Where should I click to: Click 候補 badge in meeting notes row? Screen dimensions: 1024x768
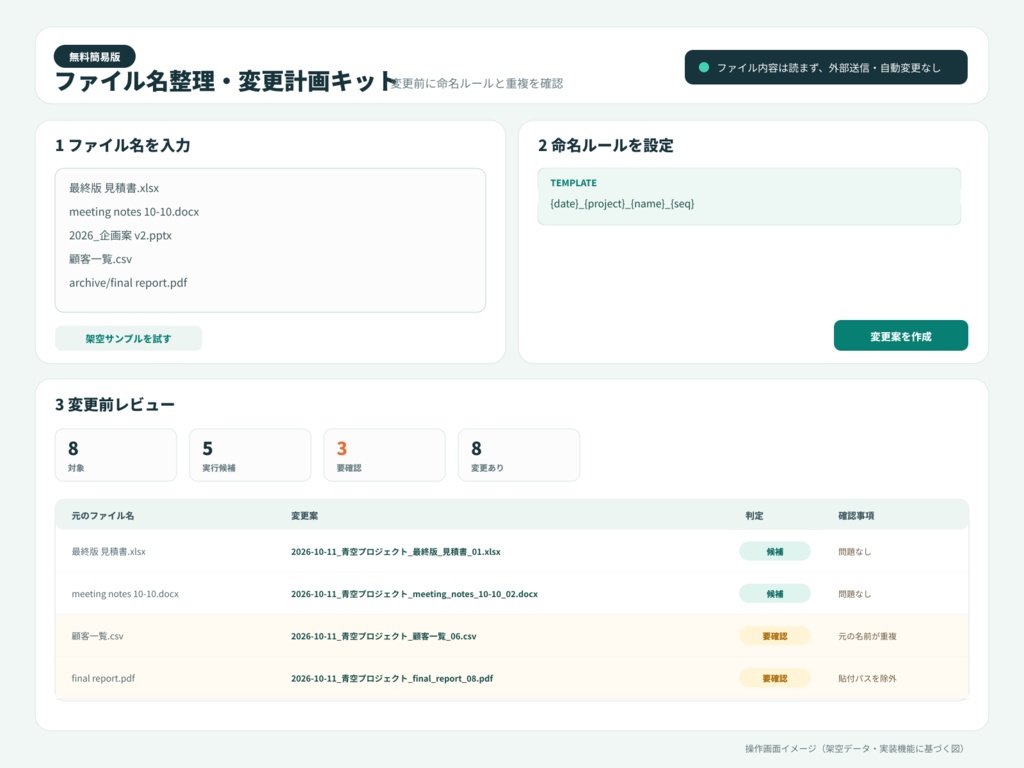[x=775, y=594]
